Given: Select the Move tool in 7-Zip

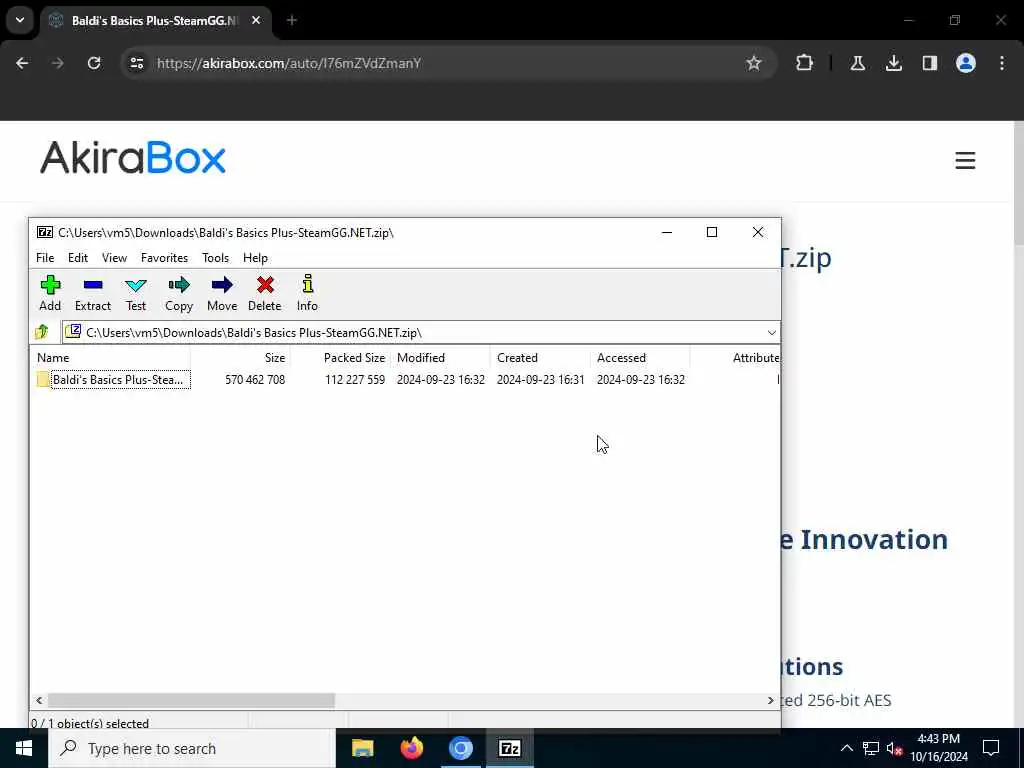Looking at the screenshot, I should tap(222, 293).
